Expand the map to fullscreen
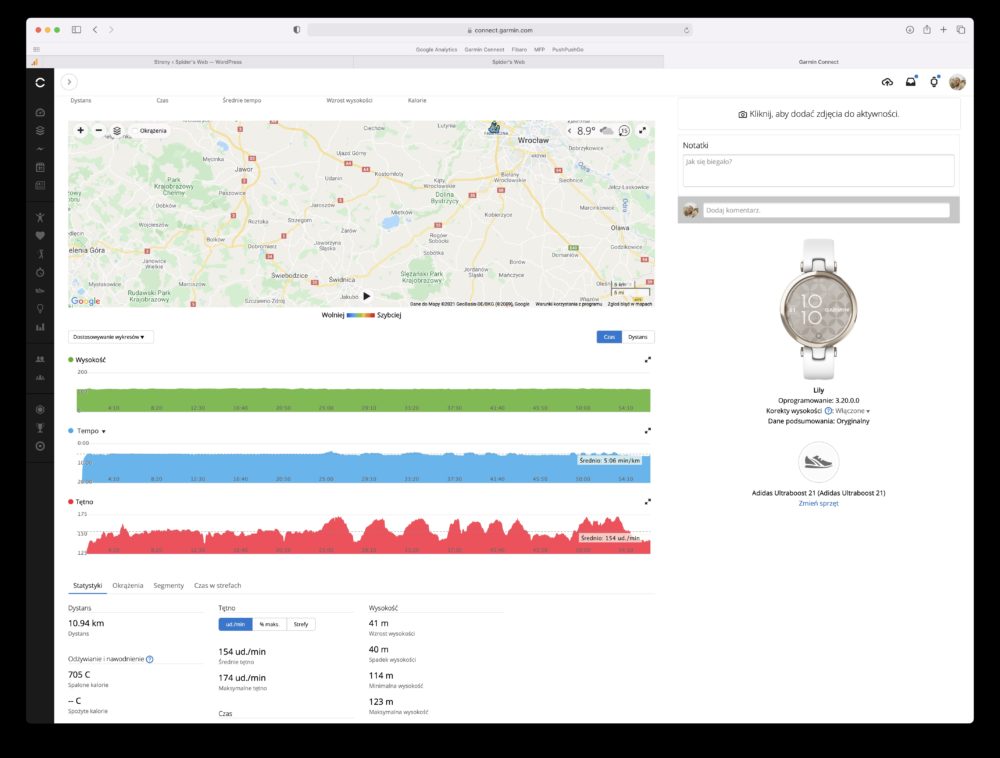 pos(642,130)
